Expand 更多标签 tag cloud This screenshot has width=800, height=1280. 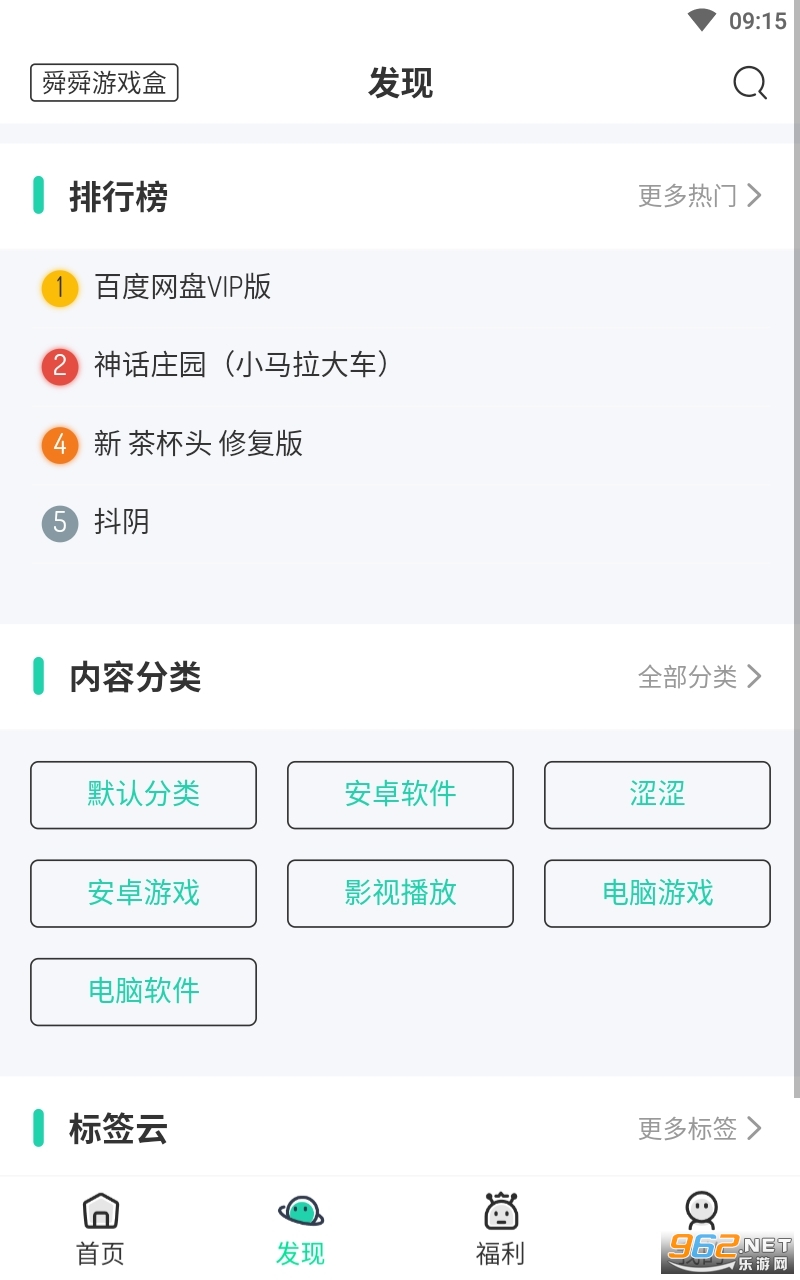[x=700, y=1129]
